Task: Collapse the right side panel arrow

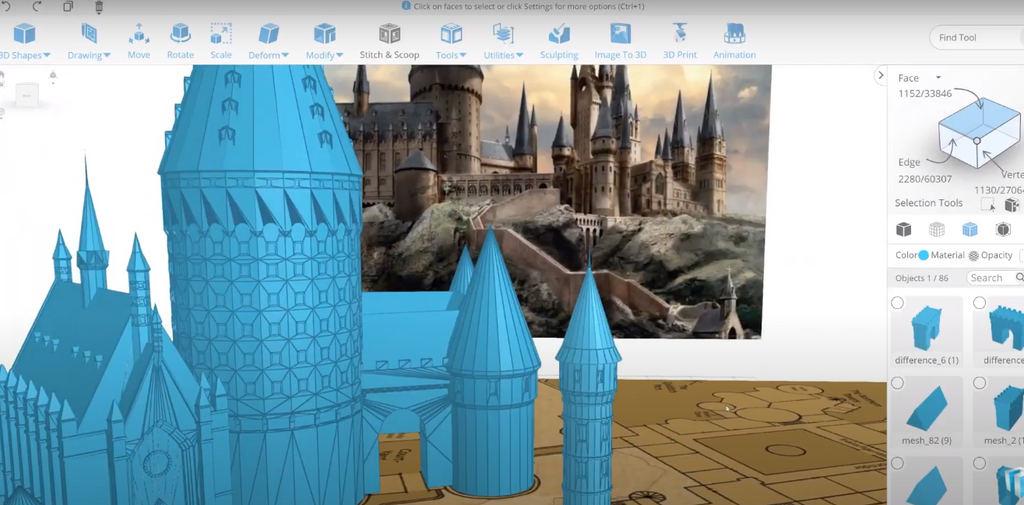Action: [880, 75]
